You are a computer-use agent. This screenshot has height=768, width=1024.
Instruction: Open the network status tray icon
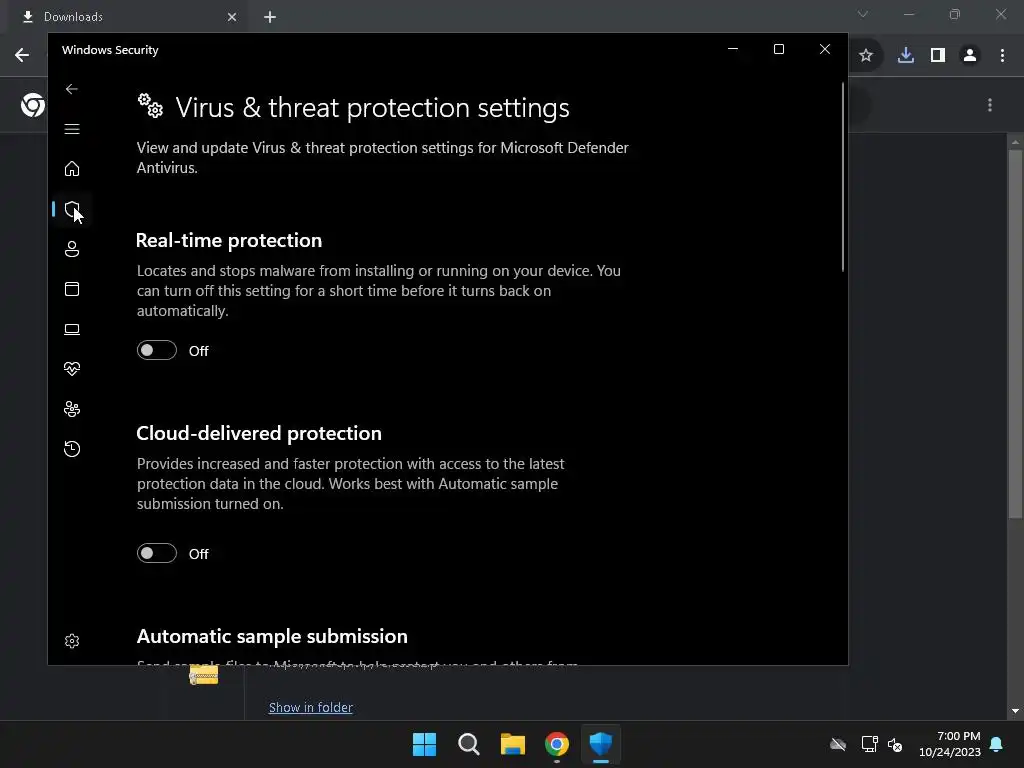click(869, 744)
